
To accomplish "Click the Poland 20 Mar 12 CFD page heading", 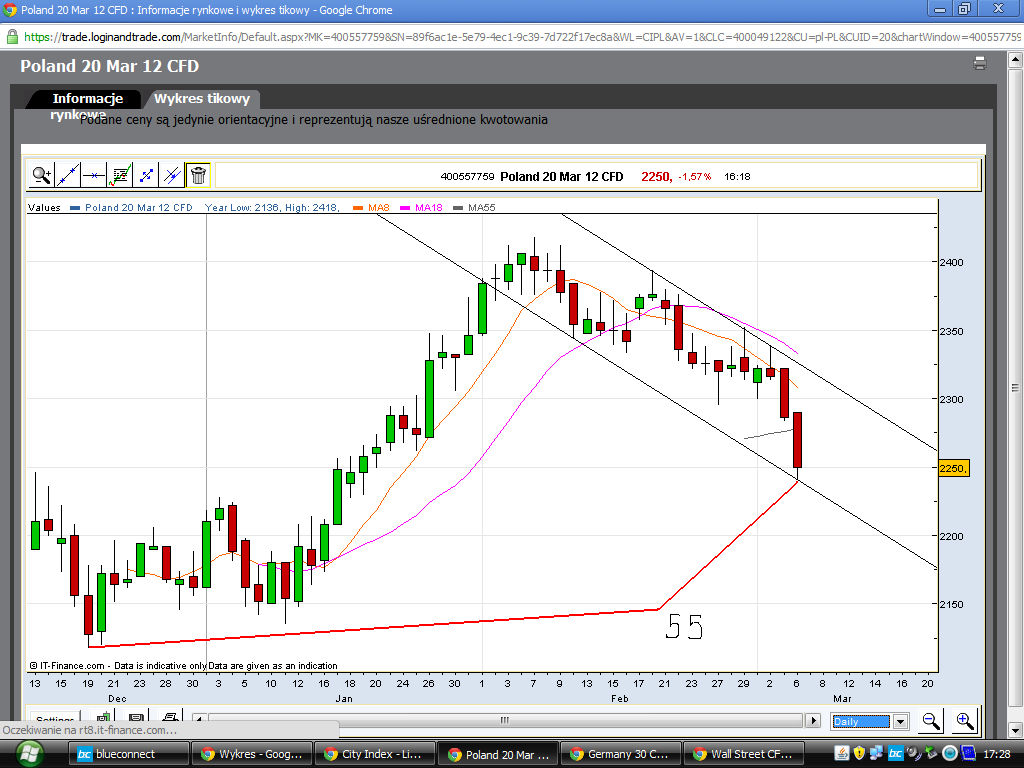I will pyautogui.click(x=109, y=66).
